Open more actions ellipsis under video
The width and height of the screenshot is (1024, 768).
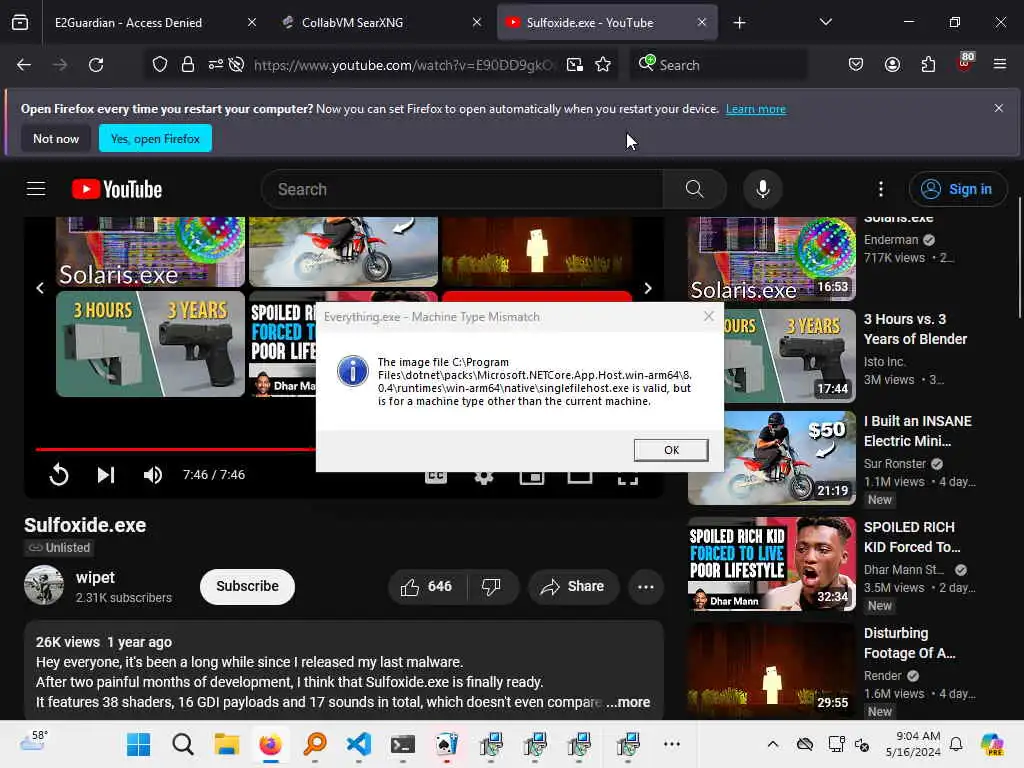(646, 586)
